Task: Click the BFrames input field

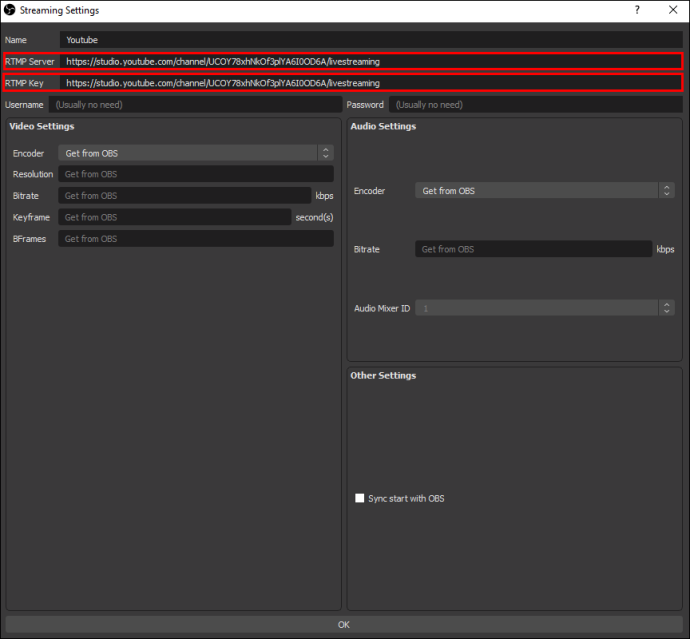Action: tap(196, 239)
